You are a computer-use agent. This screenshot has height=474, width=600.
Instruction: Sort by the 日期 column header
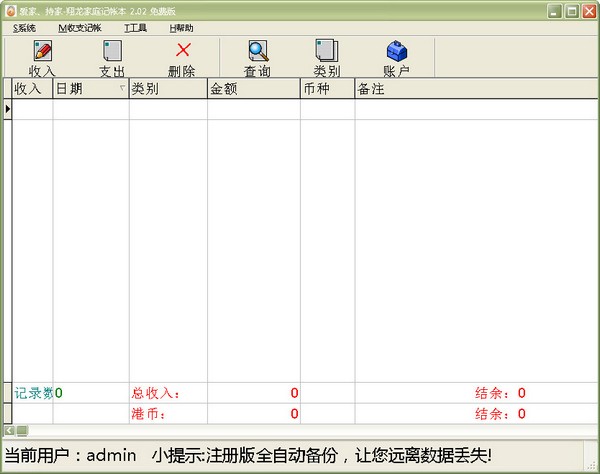click(x=91, y=89)
